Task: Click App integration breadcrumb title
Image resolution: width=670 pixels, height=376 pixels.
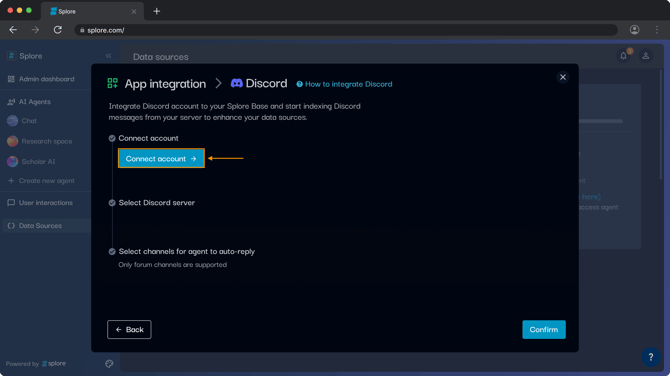Action: tap(165, 84)
